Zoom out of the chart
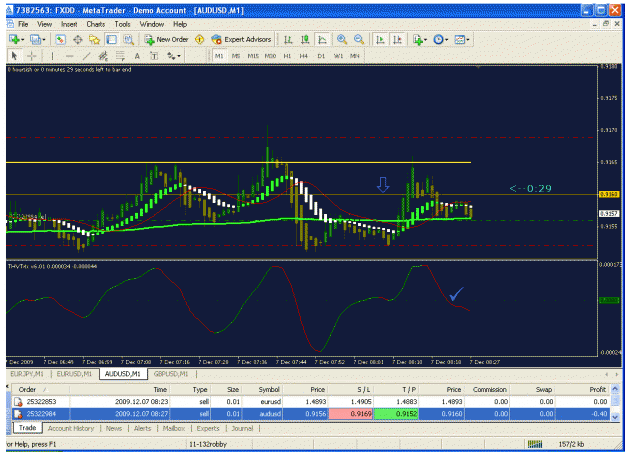 click(x=359, y=39)
